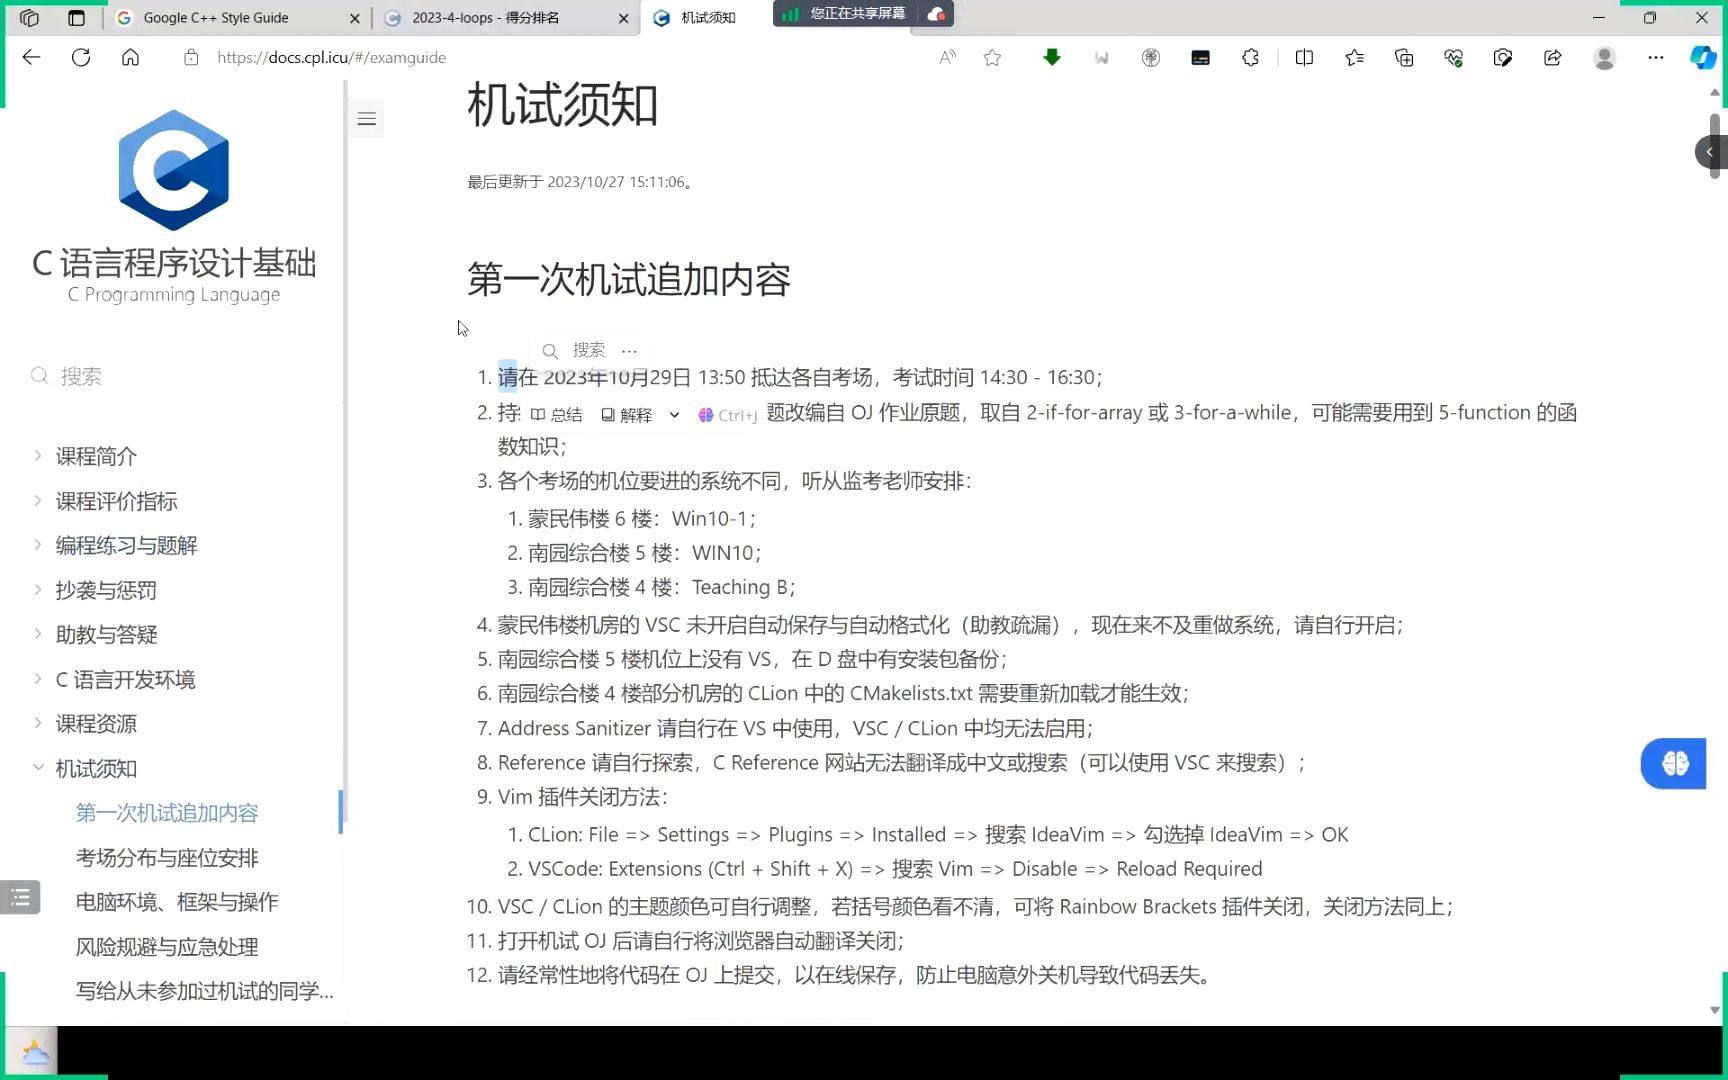The height and width of the screenshot is (1080, 1728).
Task: Open the browser workspaces icon
Action: tap(29, 17)
